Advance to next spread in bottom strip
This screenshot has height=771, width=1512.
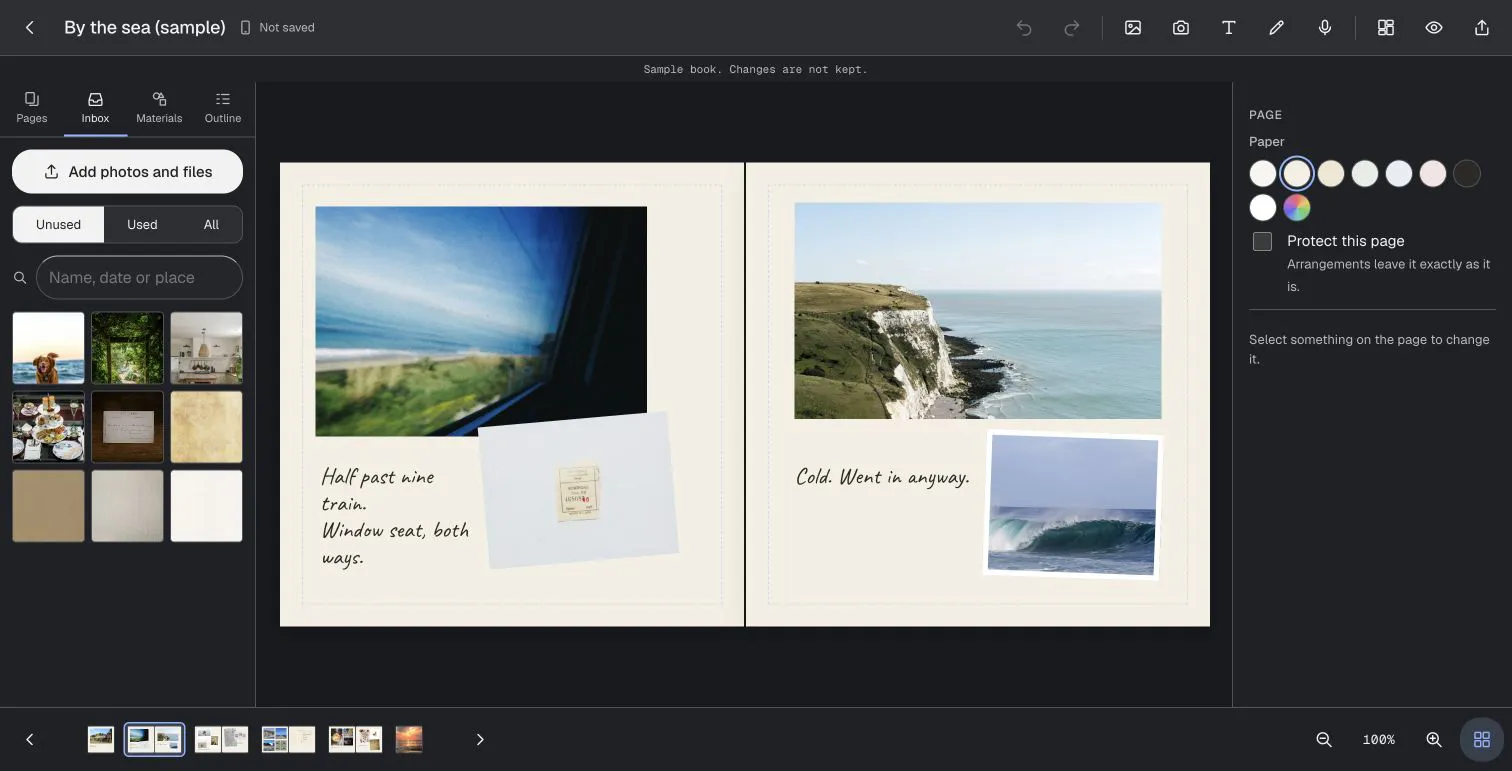480,740
